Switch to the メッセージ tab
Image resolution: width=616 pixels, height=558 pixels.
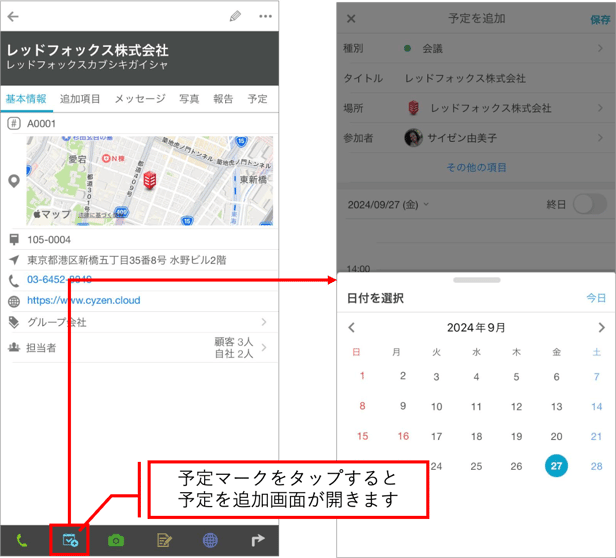tap(140, 99)
